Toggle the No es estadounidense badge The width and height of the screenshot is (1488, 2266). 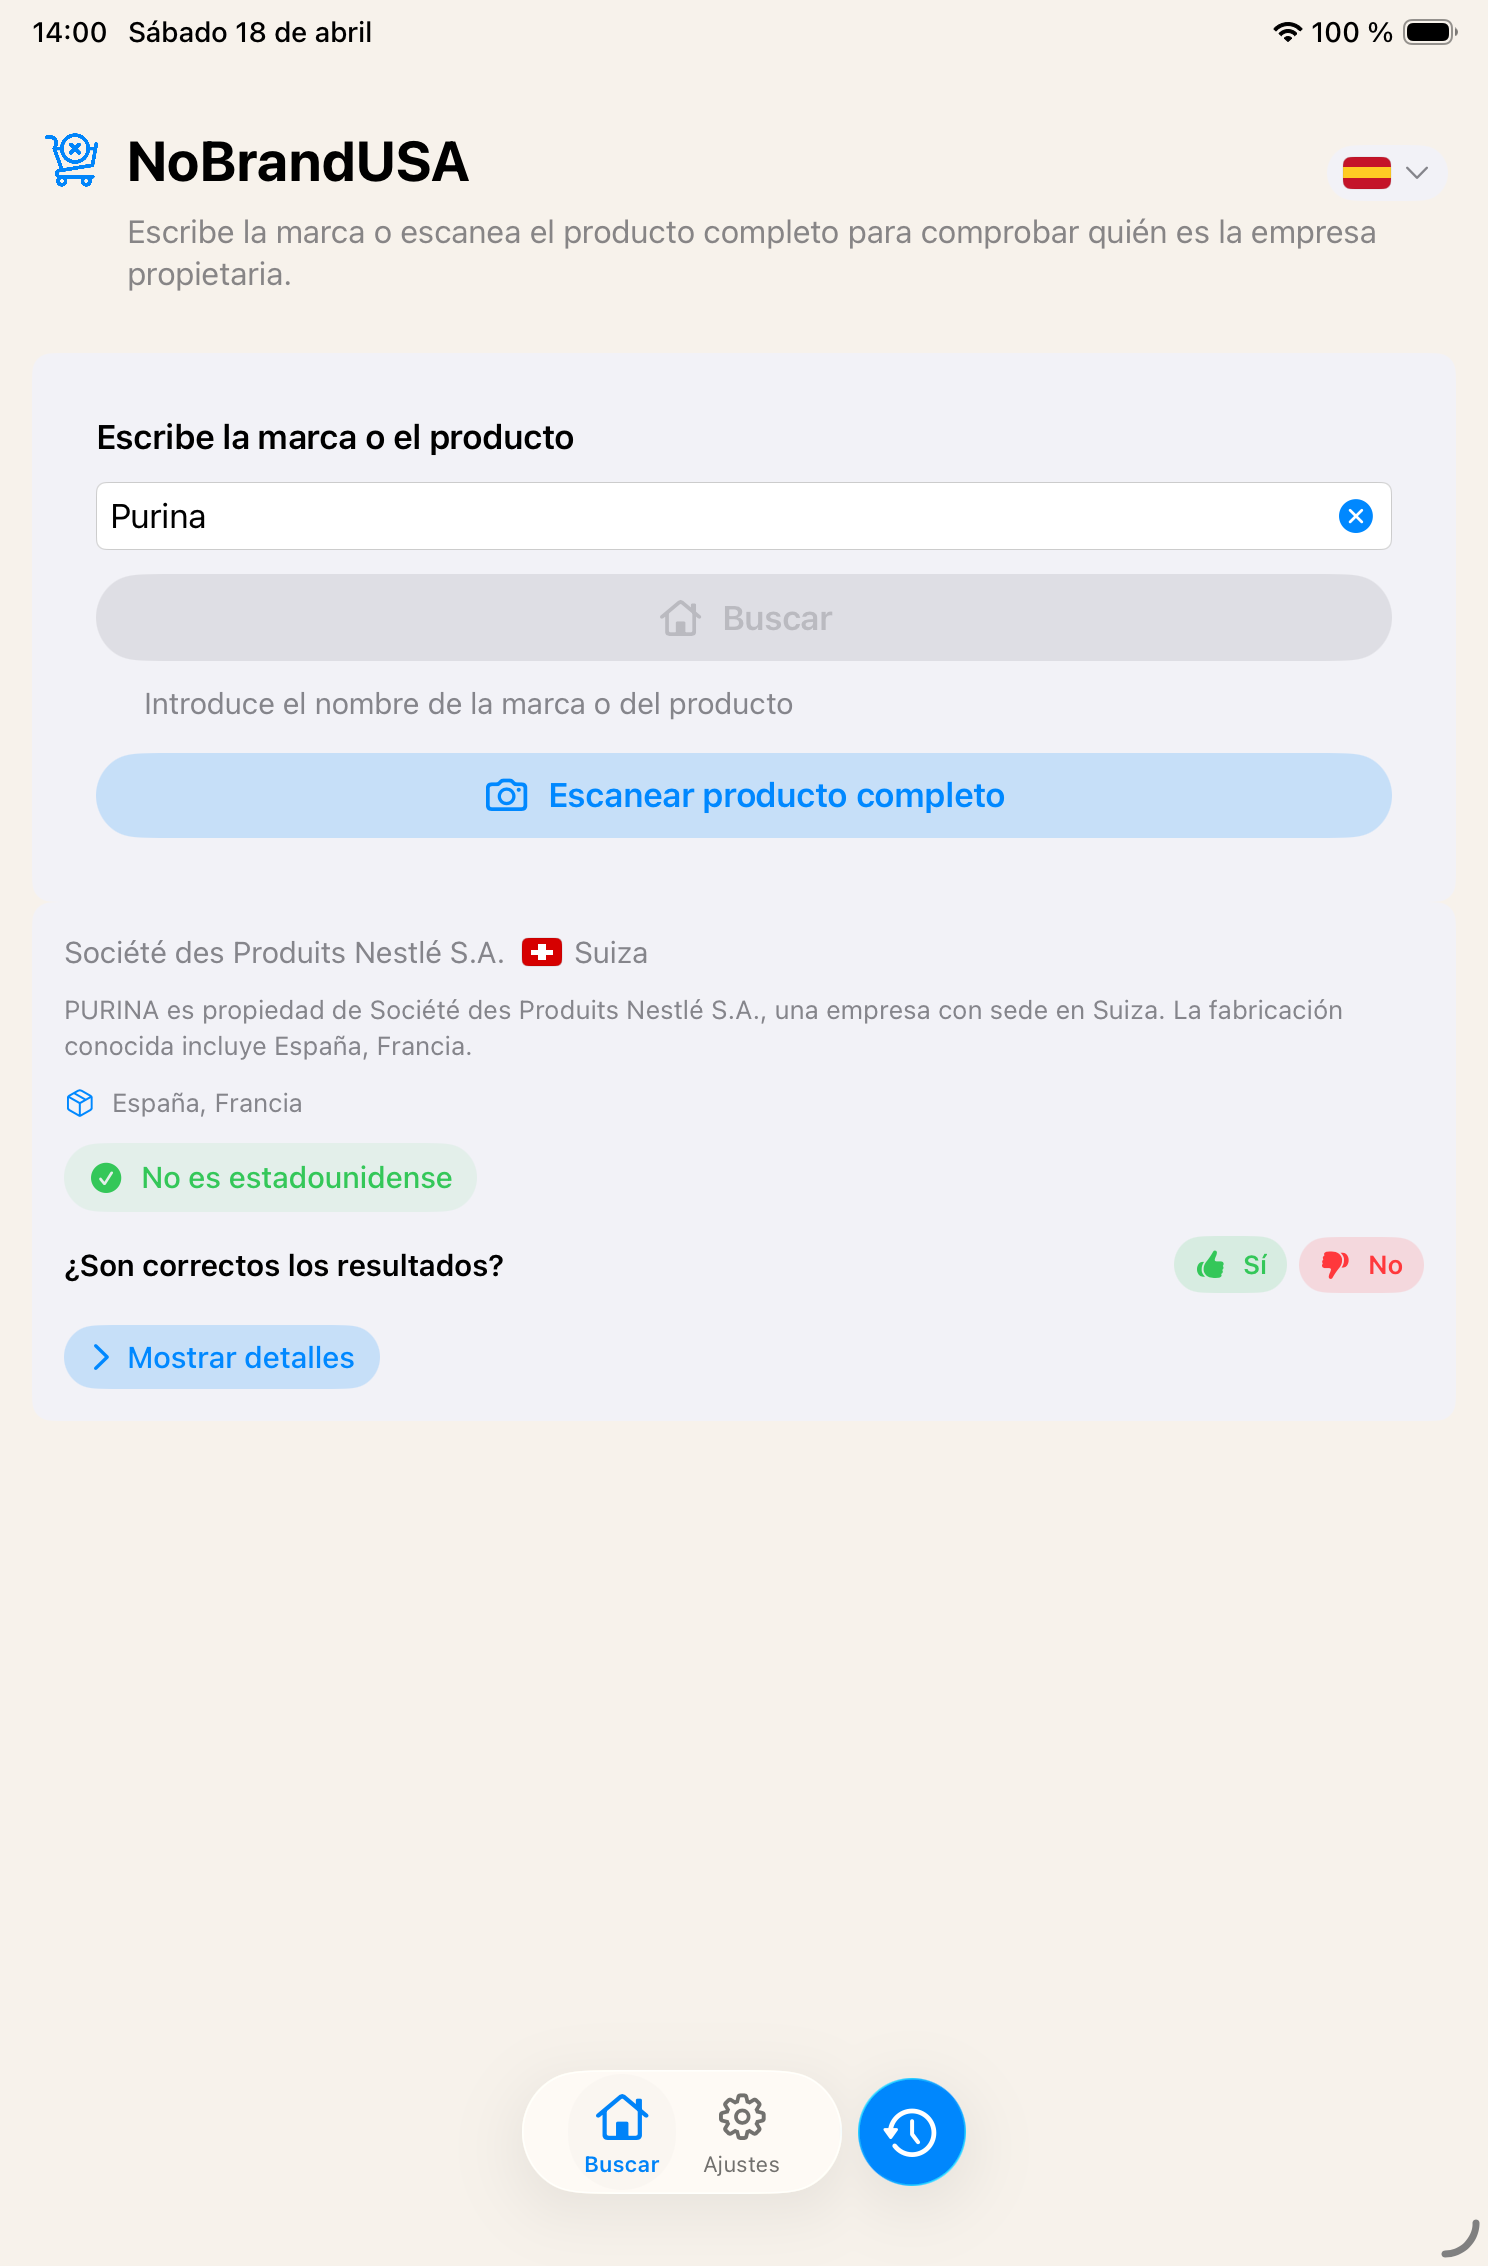270,1177
